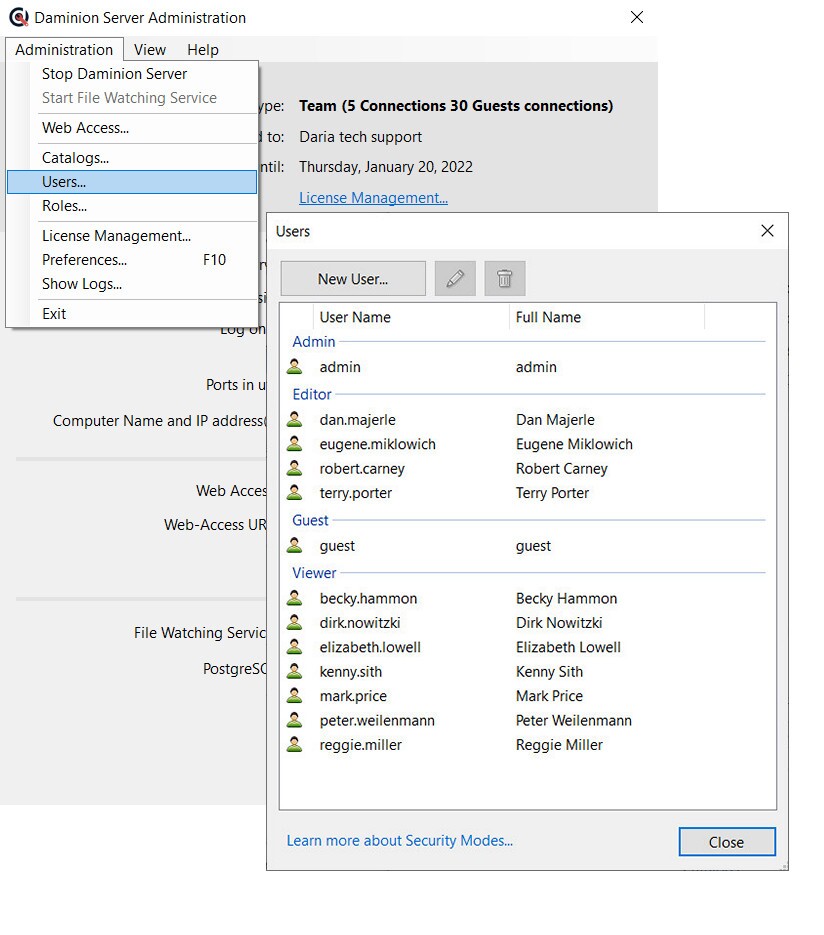This screenshot has width=824, height=935.
Task: Click the pencil edit user icon
Action: [455, 279]
